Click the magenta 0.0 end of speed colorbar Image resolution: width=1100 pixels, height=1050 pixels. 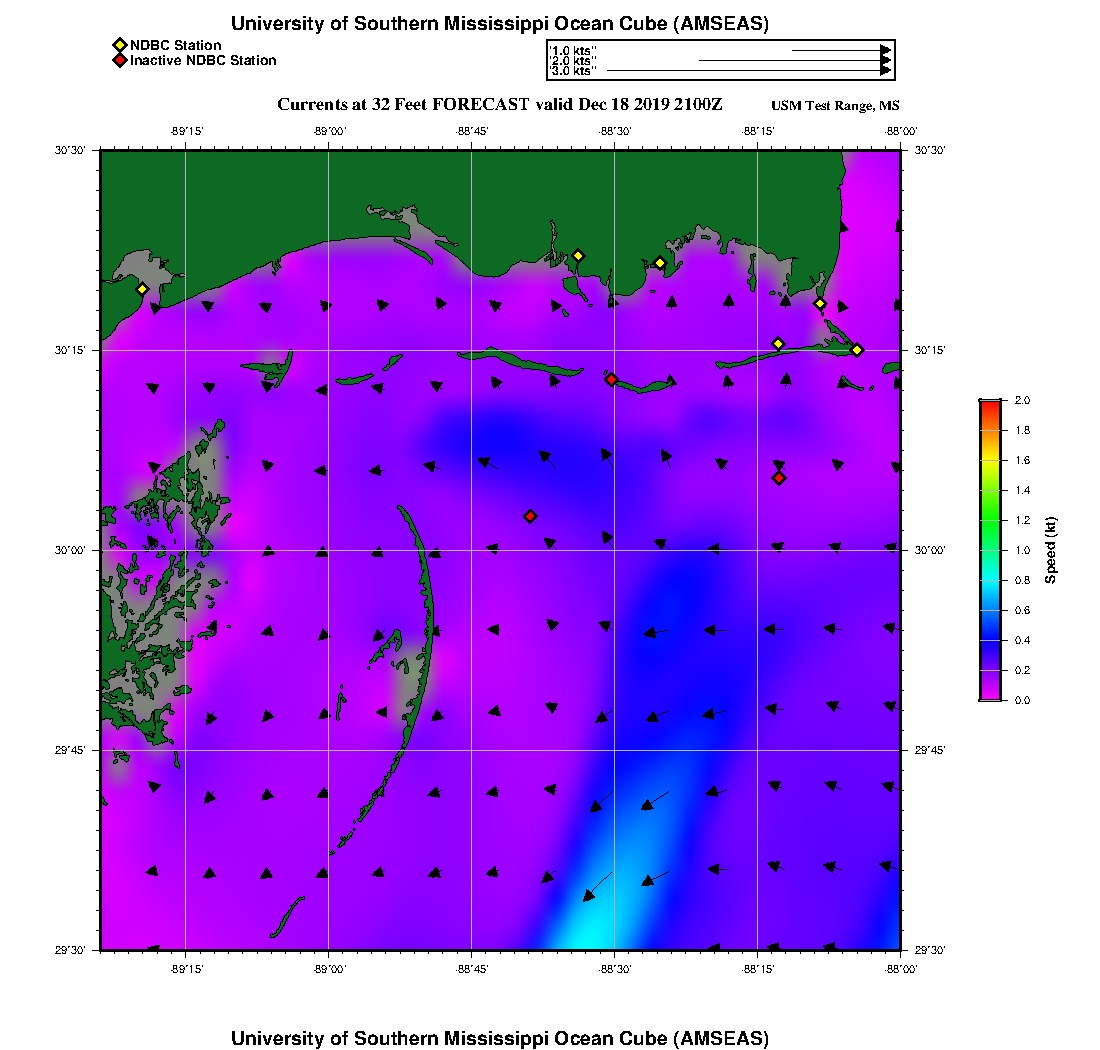(x=989, y=695)
